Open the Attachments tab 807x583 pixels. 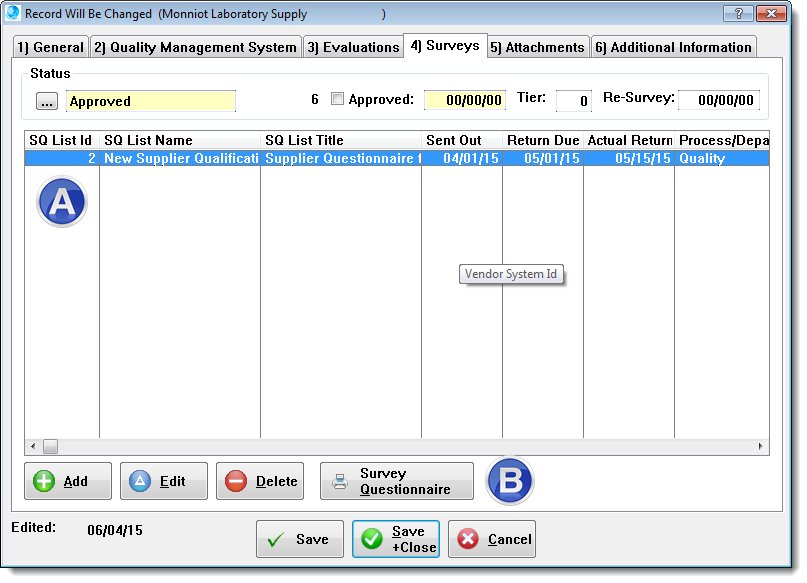[x=537, y=47]
